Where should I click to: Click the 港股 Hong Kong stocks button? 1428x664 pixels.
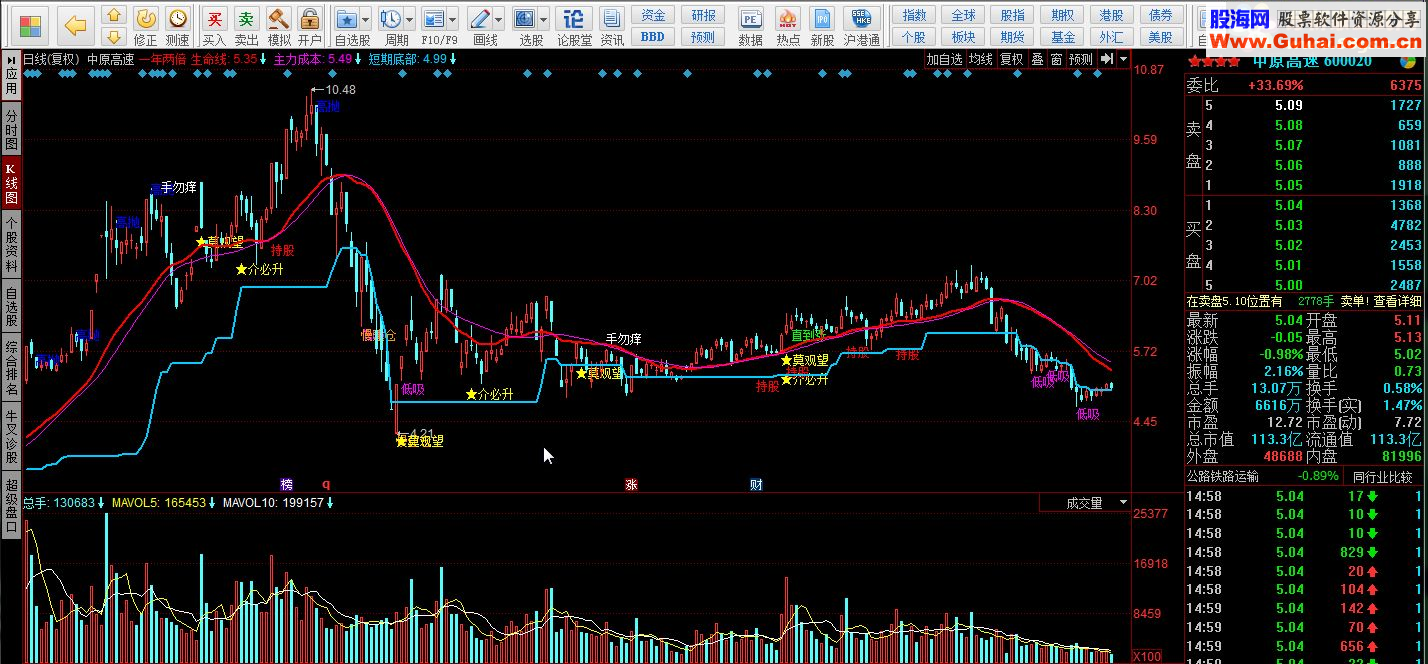coord(1111,15)
